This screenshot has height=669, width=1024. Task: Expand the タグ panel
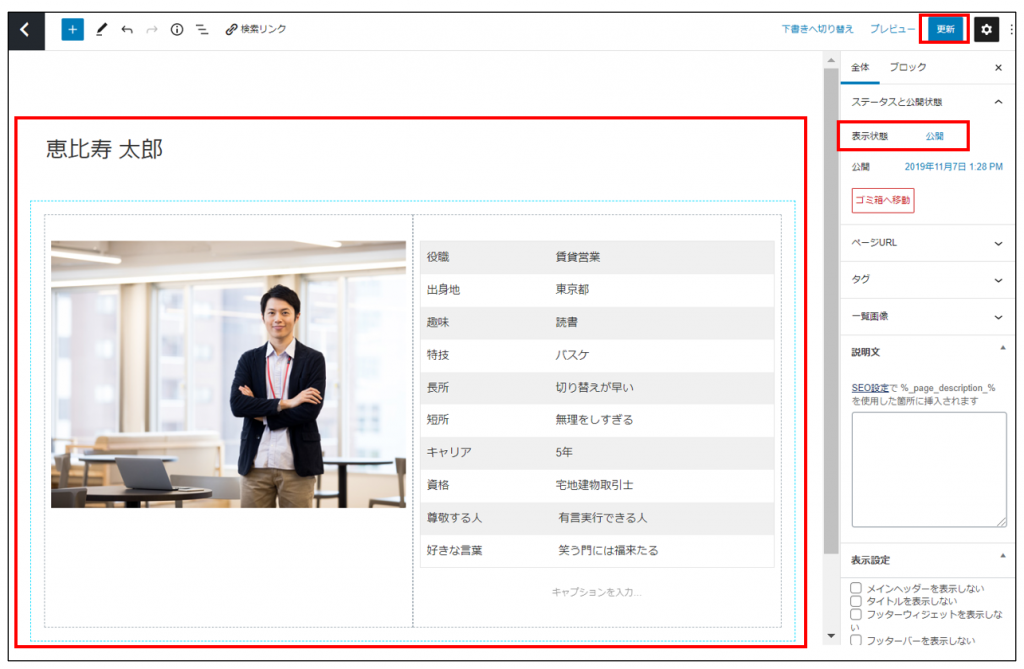(x=926, y=280)
